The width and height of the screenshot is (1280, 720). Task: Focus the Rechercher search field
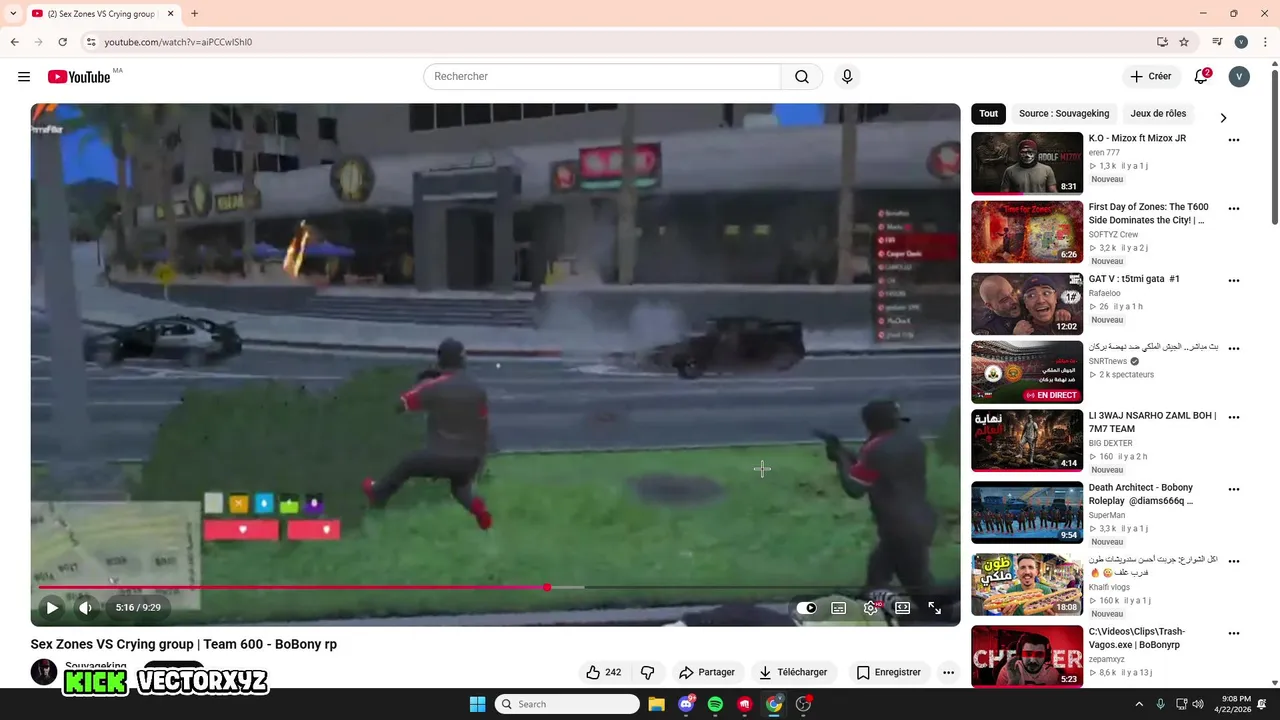point(602,77)
